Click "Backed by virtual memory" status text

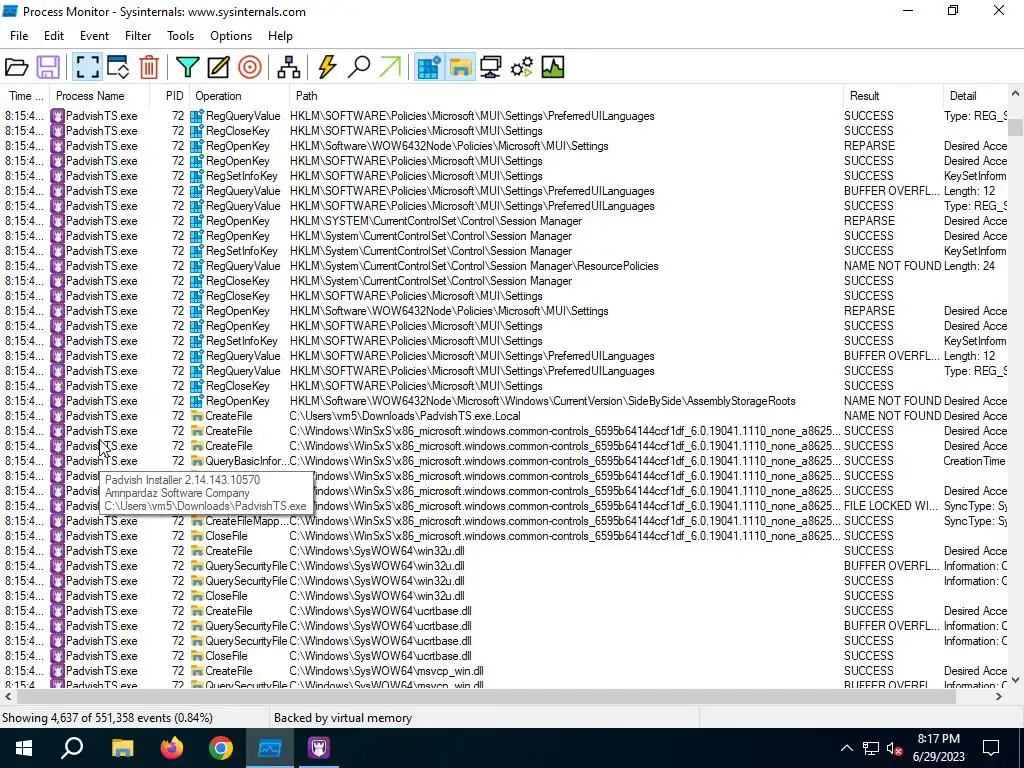pos(343,718)
